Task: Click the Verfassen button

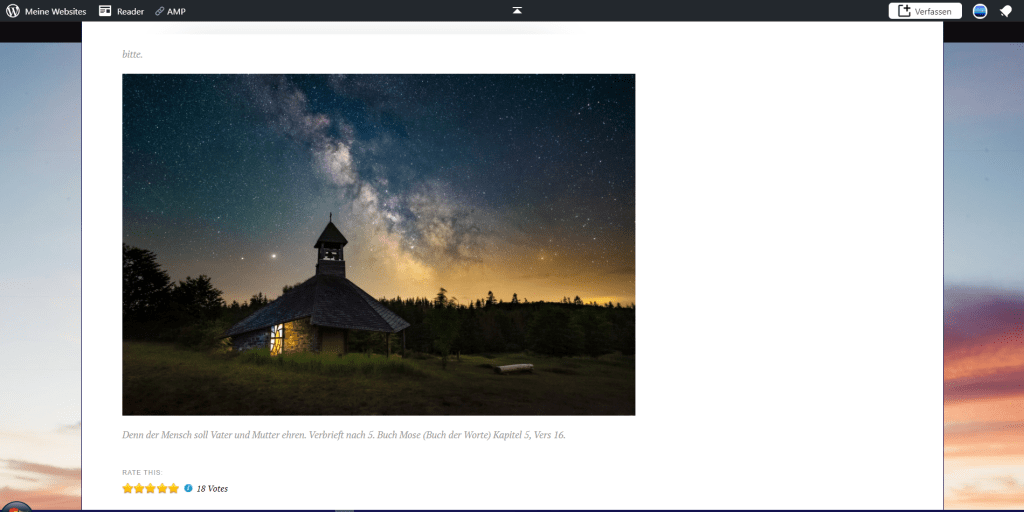Action: (x=925, y=11)
